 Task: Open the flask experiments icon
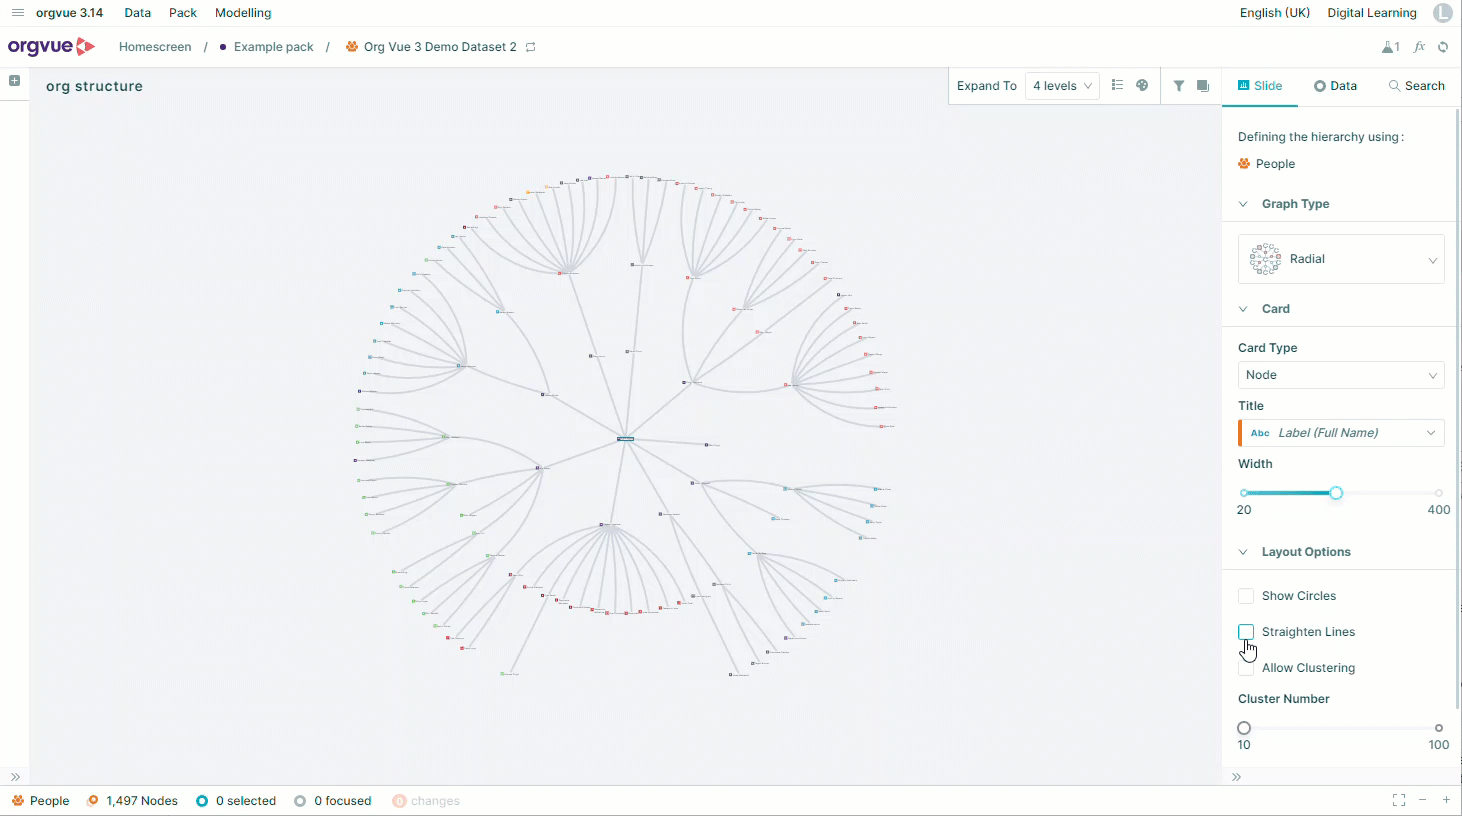[x=1391, y=47]
